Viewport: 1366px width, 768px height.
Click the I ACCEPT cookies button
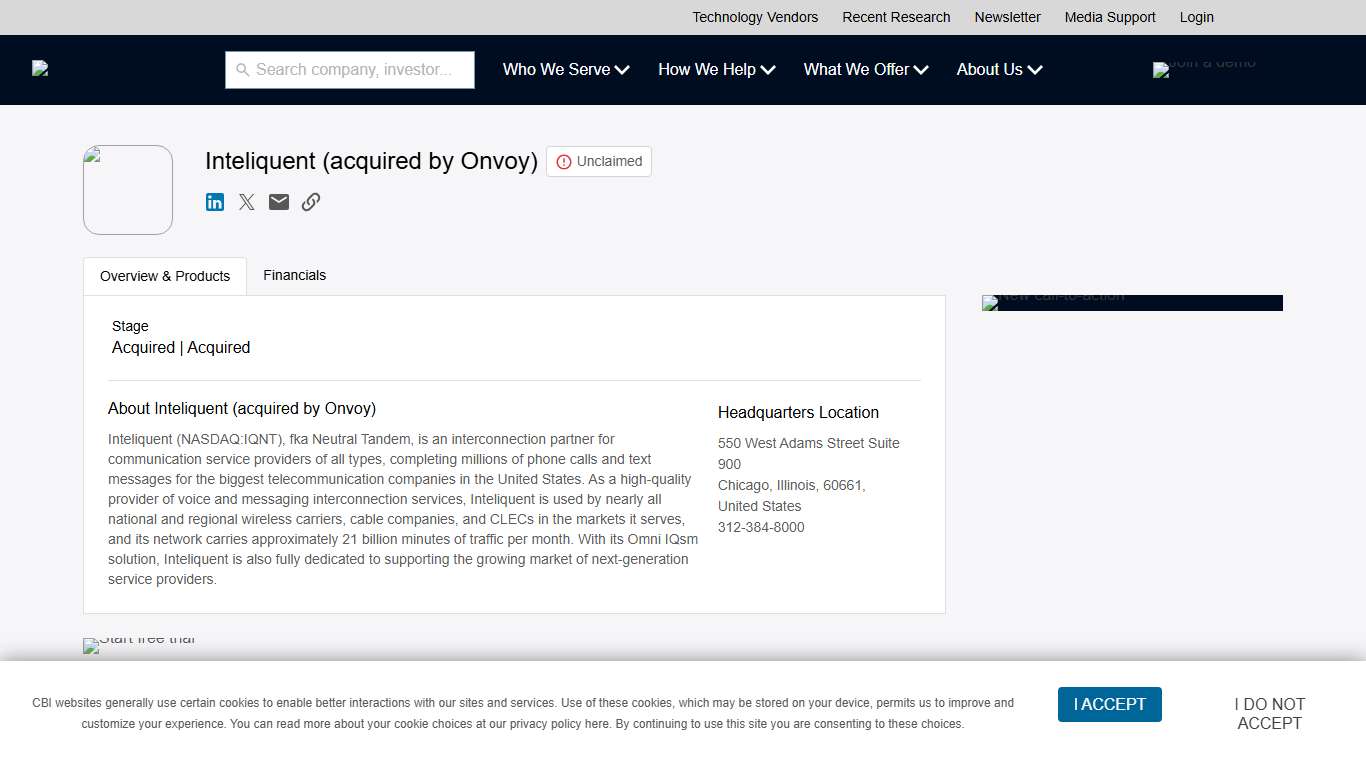1109,704
